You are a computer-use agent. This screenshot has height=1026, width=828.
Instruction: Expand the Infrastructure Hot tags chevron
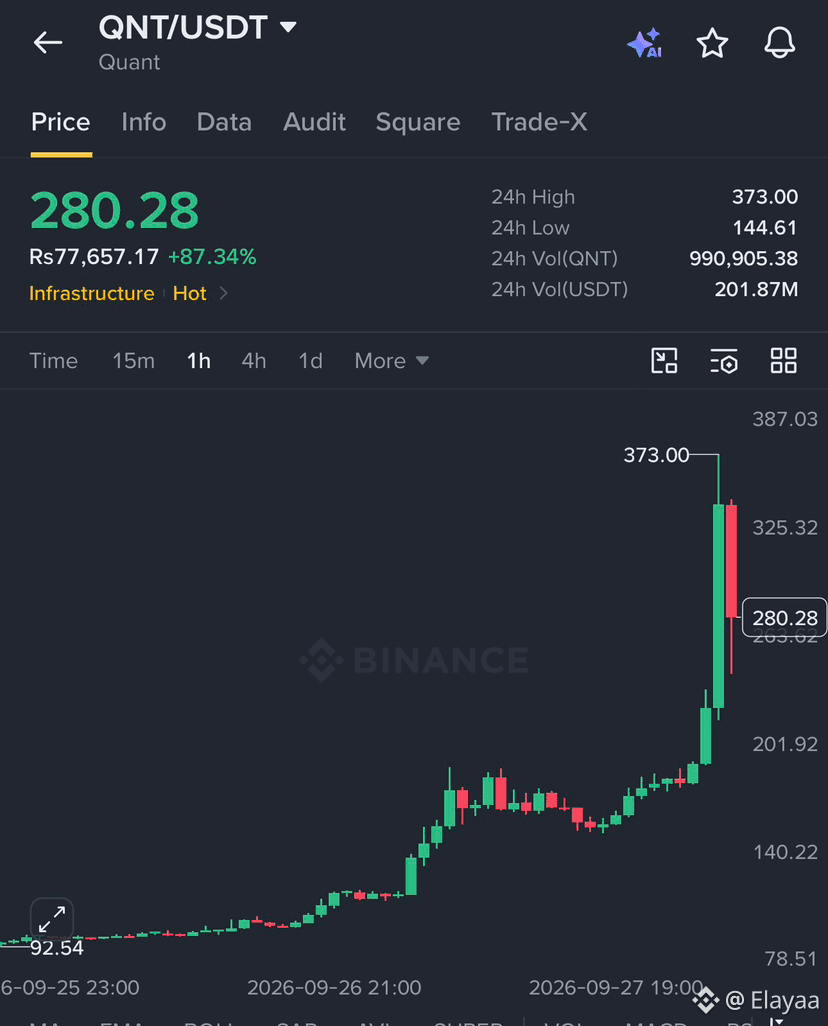tap(223, 293)
